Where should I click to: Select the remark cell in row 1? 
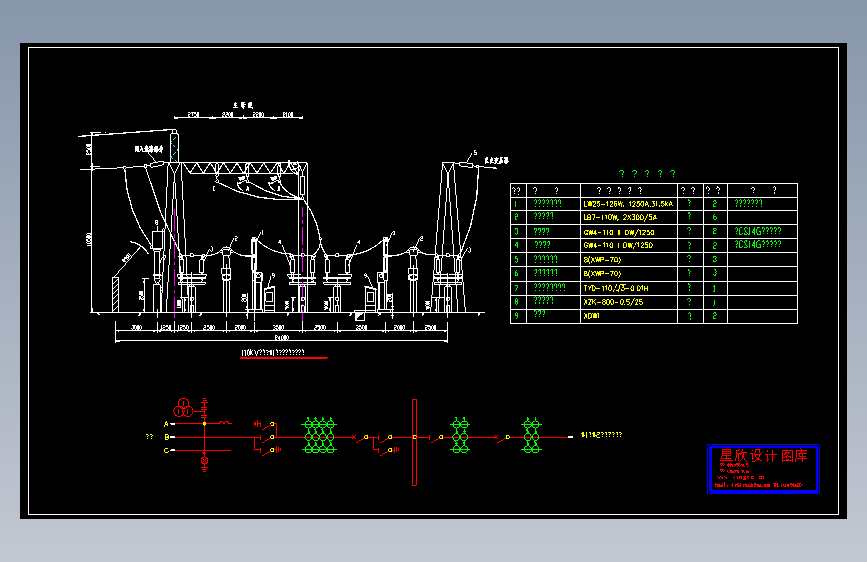[762, 204]
